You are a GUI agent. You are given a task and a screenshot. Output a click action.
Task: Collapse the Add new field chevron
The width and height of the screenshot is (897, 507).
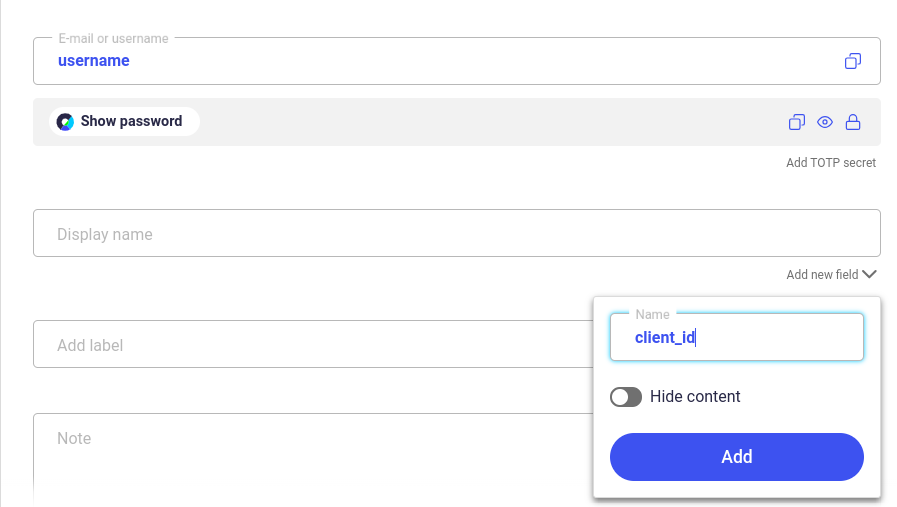(869, 275)
